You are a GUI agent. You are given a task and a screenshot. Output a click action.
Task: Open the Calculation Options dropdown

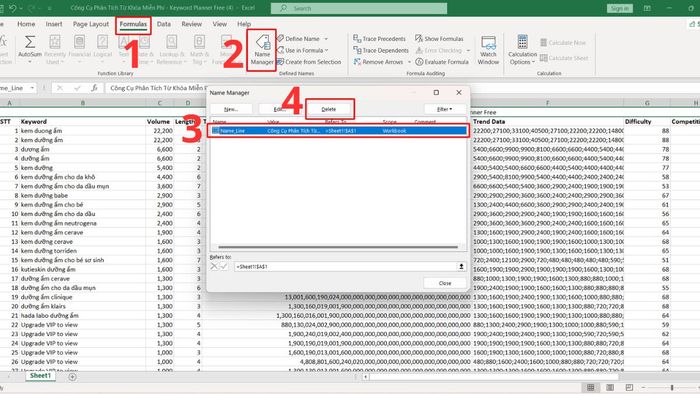[522, 50]
